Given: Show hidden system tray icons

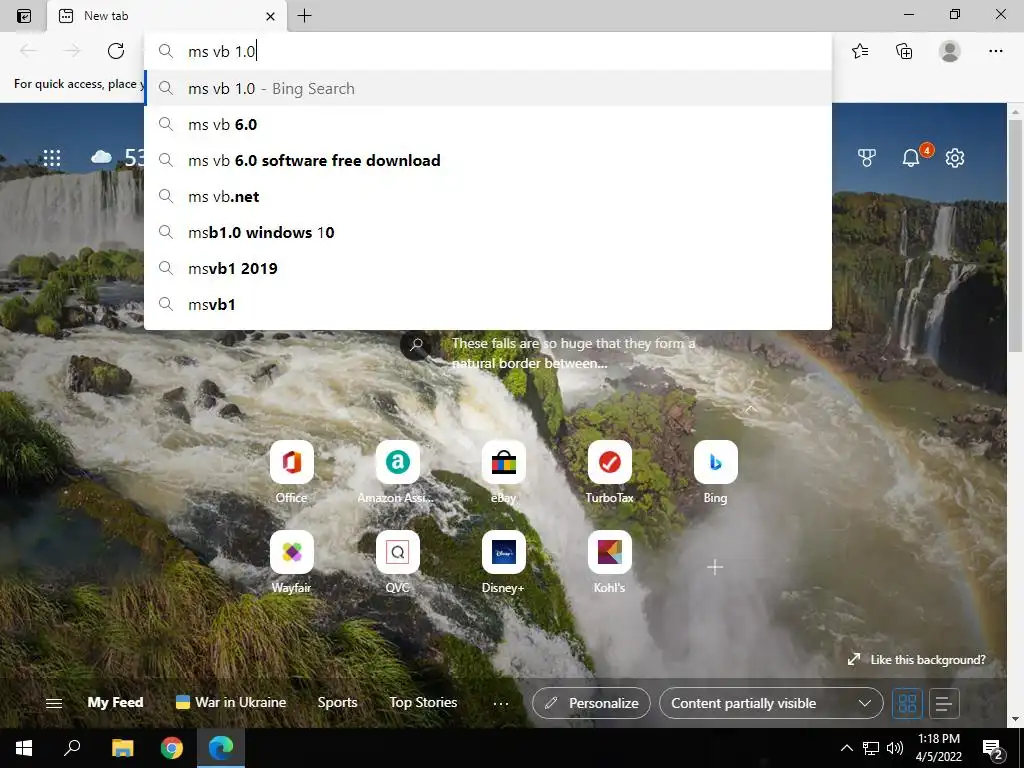Looking at the screenshot, I should pos(846,748).
